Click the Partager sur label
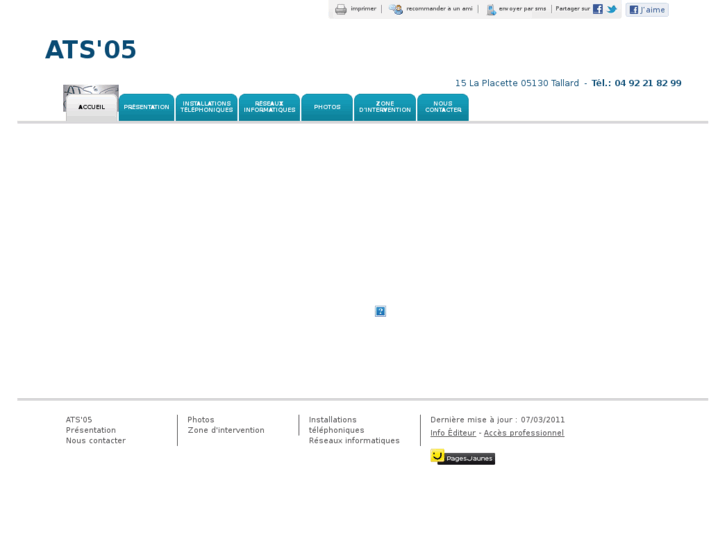 pos(573,9)
